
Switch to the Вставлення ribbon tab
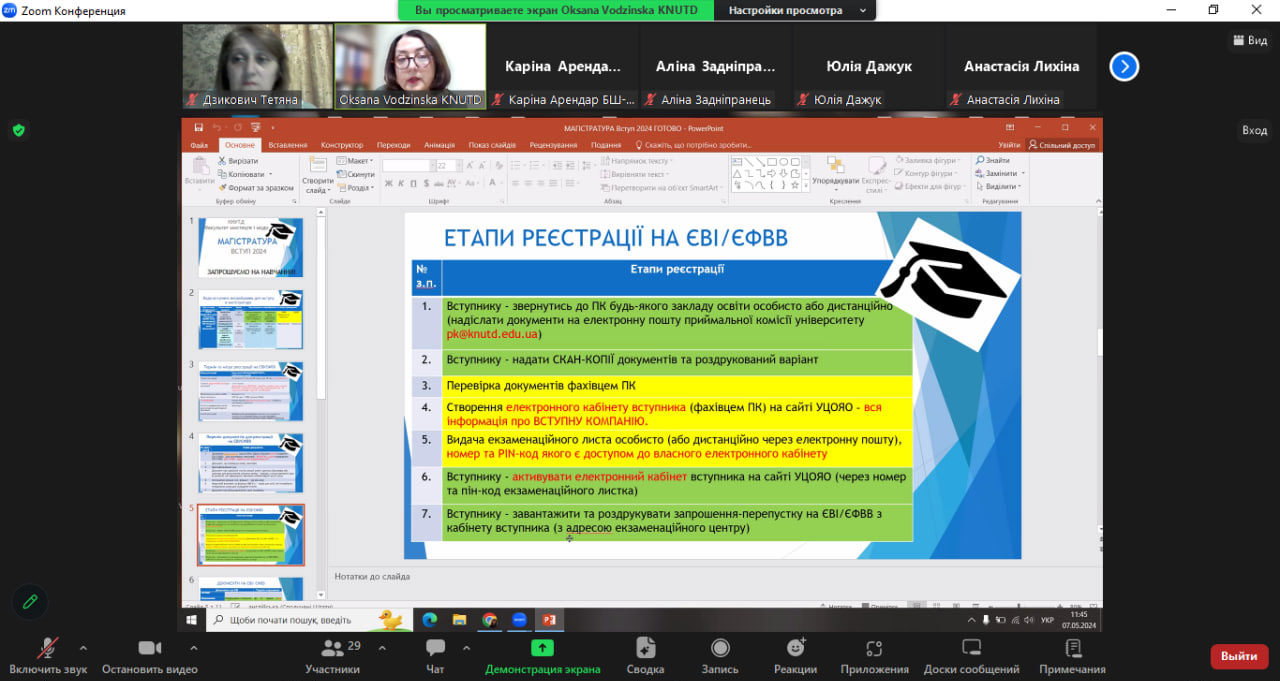(288, 145)
